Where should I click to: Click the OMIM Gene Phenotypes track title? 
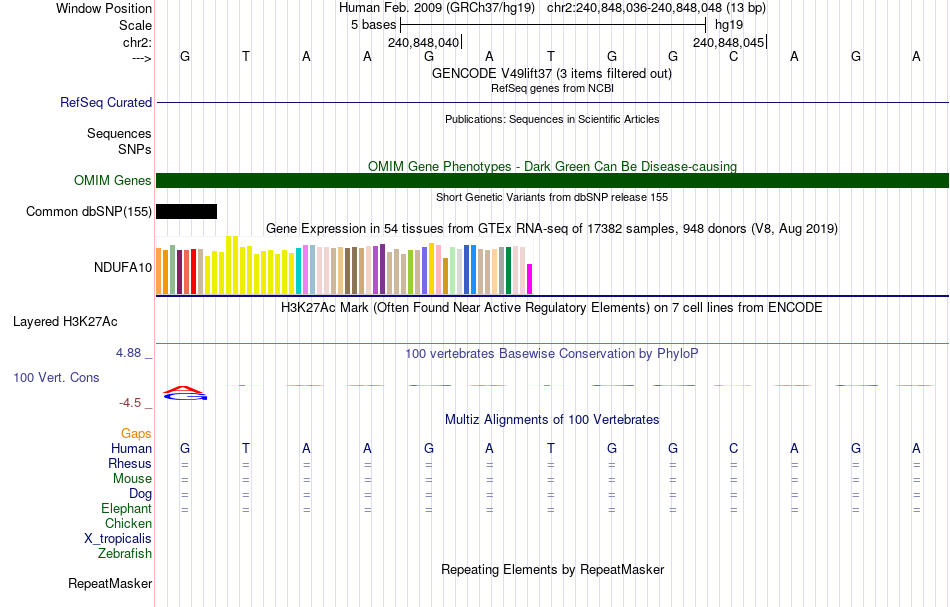click(553, 166)
